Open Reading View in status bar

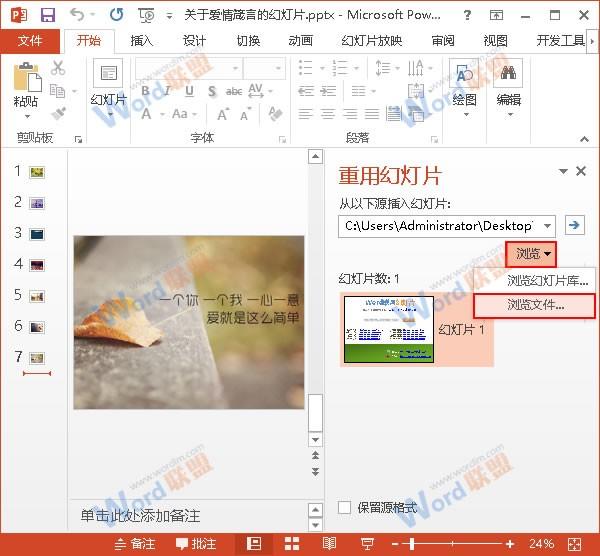click(329, 544)
